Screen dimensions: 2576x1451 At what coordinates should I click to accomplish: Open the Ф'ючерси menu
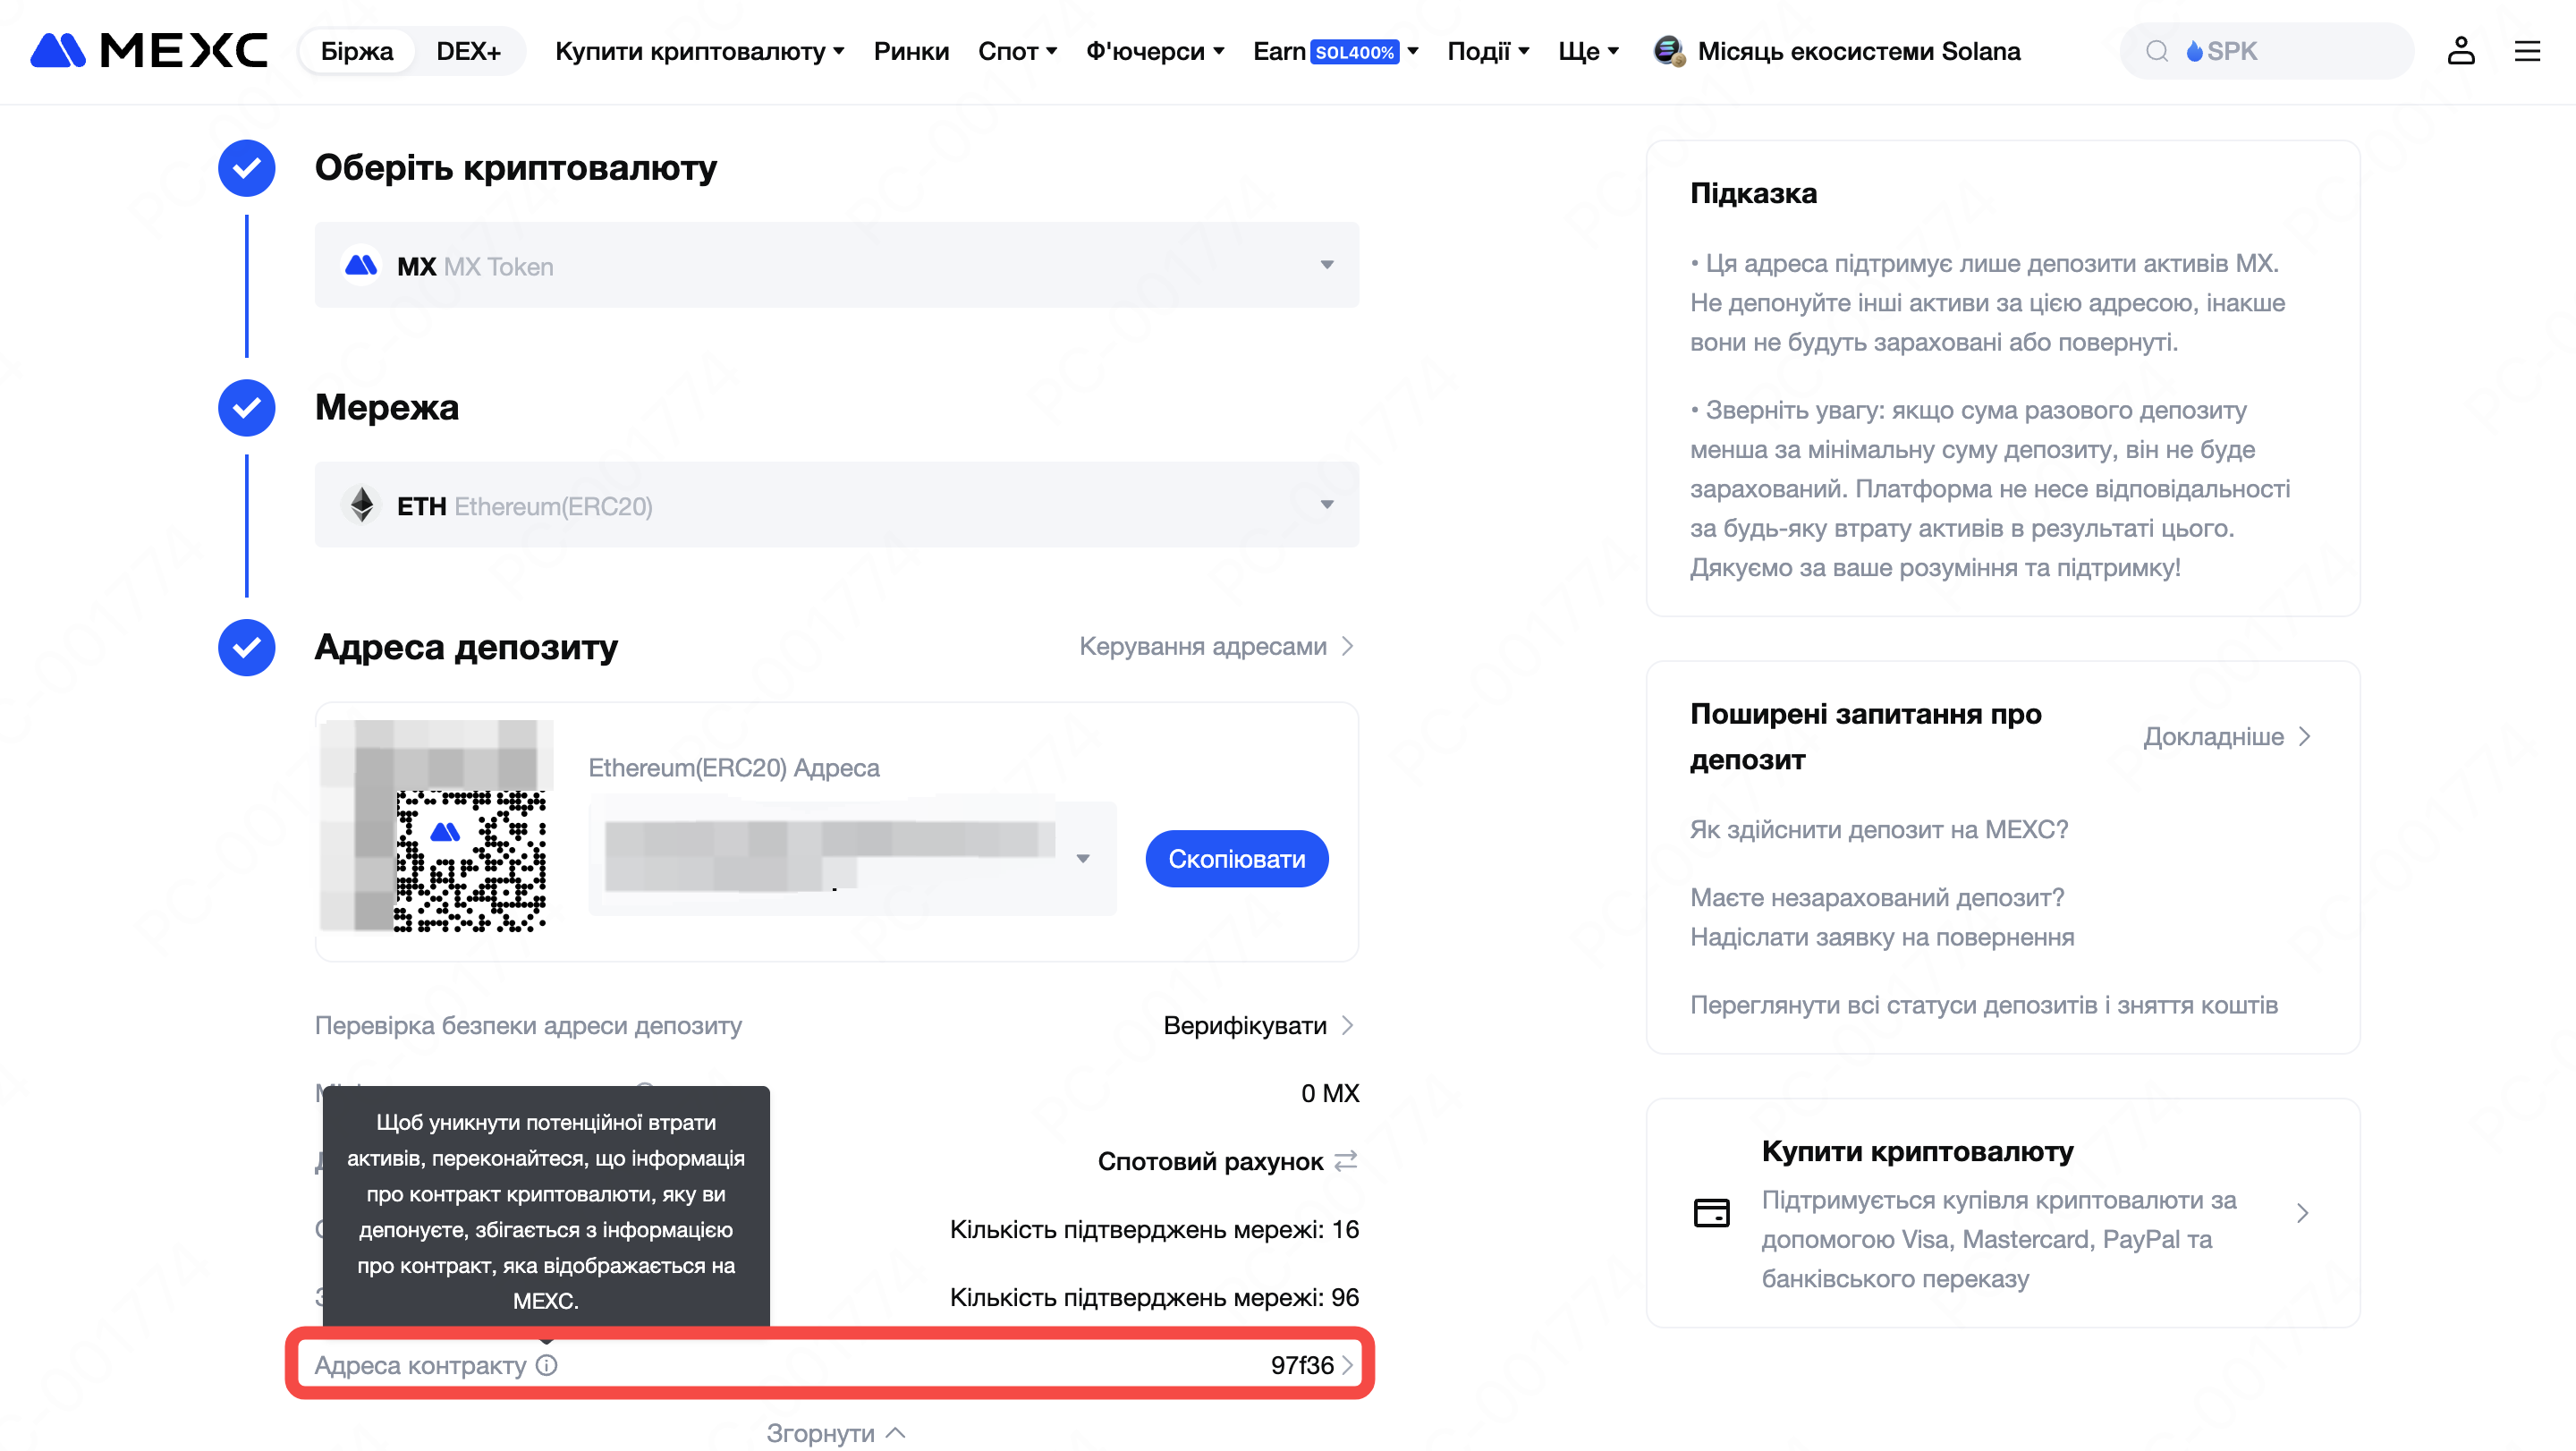pyautogui.click(x=1155, y=51)
